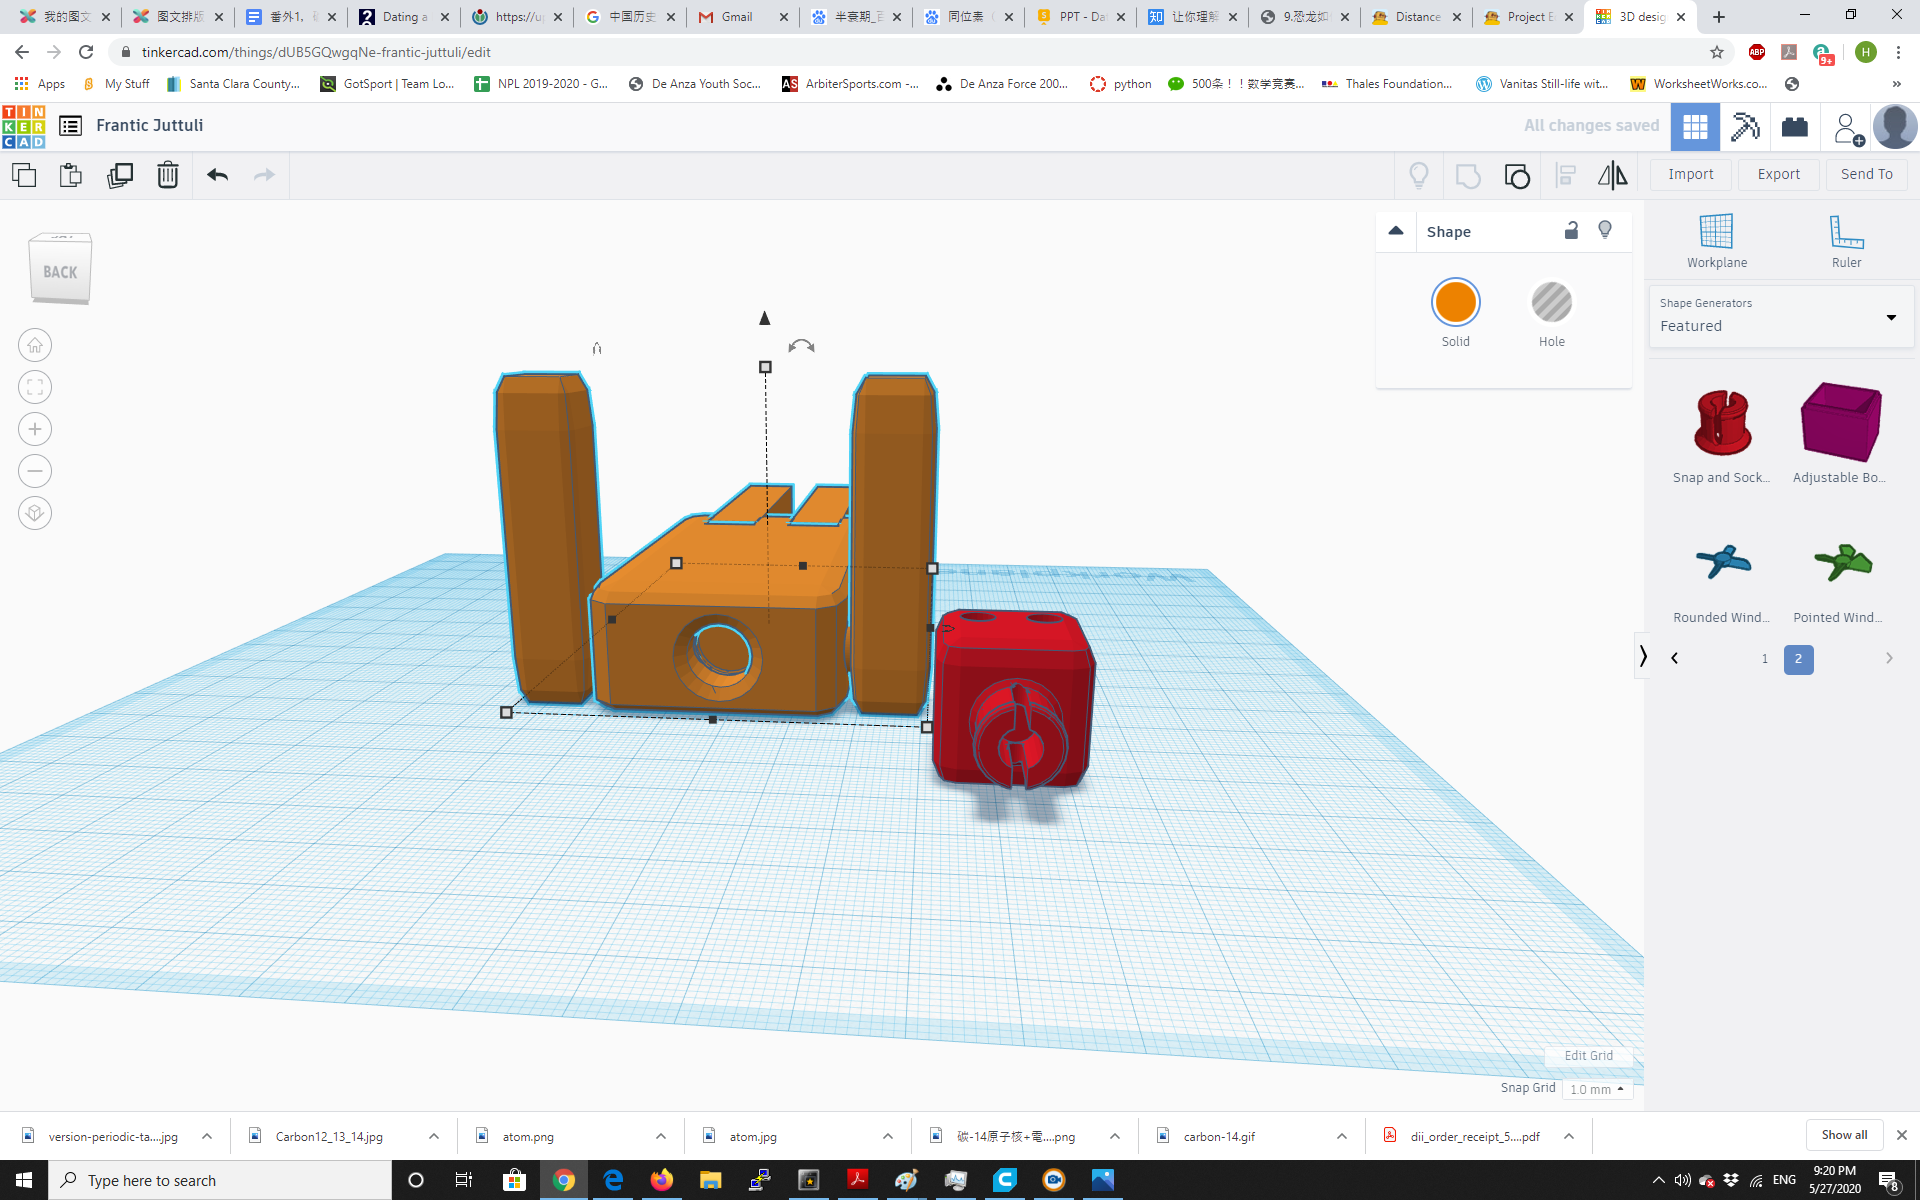This screenshot has width=1920, height=1200.
Task: Click the Flip mirror tool icon
Action: point(1612,176)
